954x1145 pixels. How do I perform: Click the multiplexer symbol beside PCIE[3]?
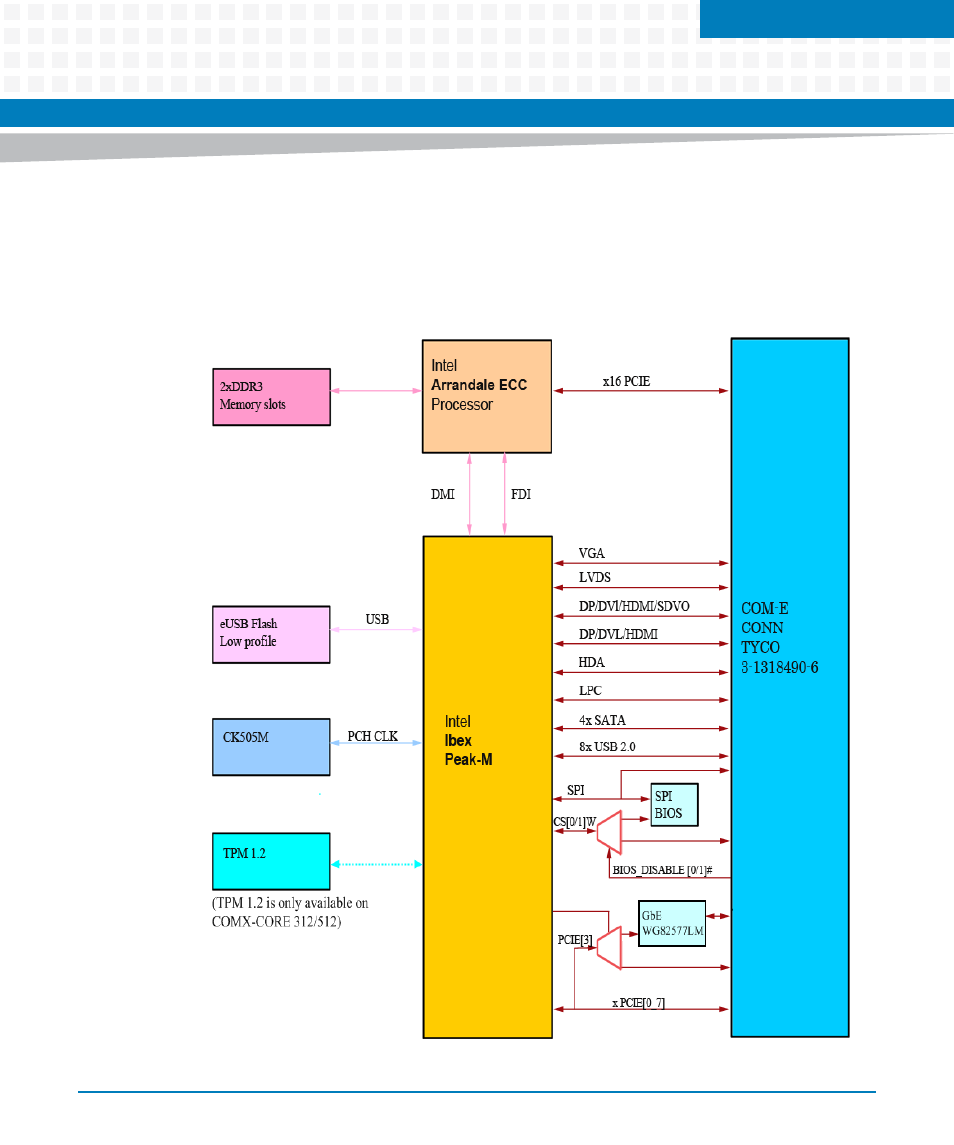coord(609,948)
